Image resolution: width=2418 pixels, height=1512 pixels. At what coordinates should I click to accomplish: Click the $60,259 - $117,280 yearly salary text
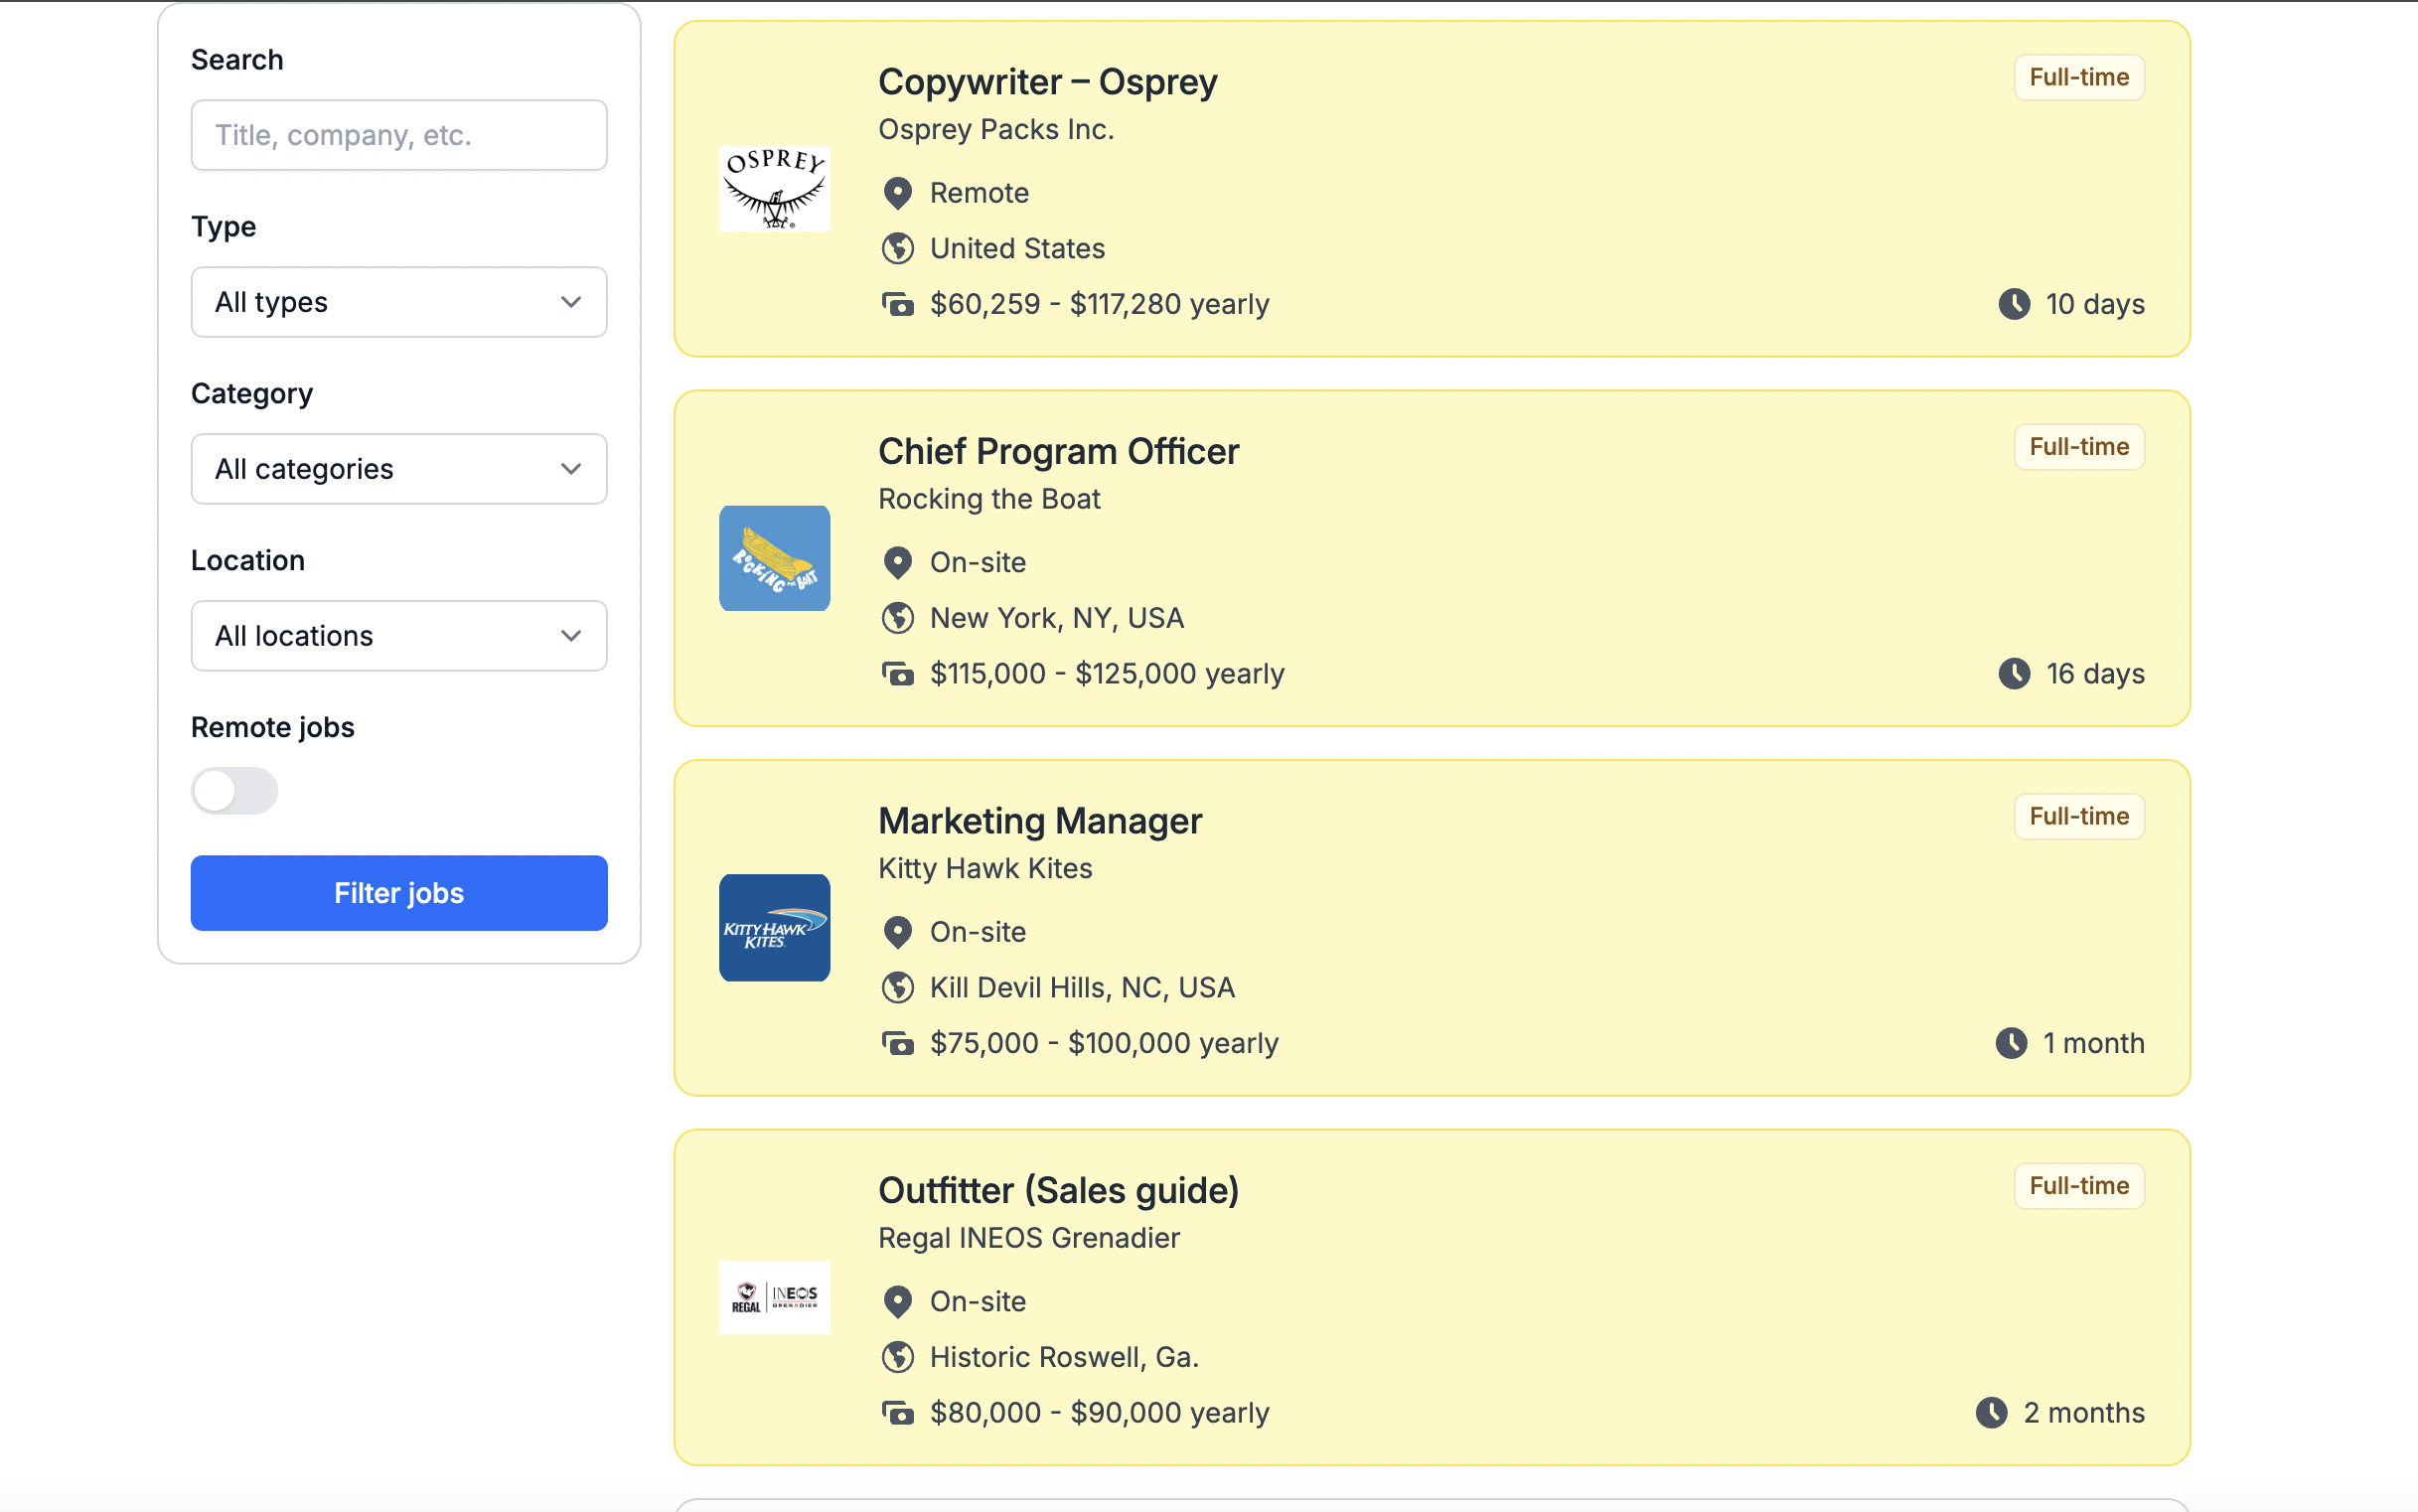click(1099, 304)
